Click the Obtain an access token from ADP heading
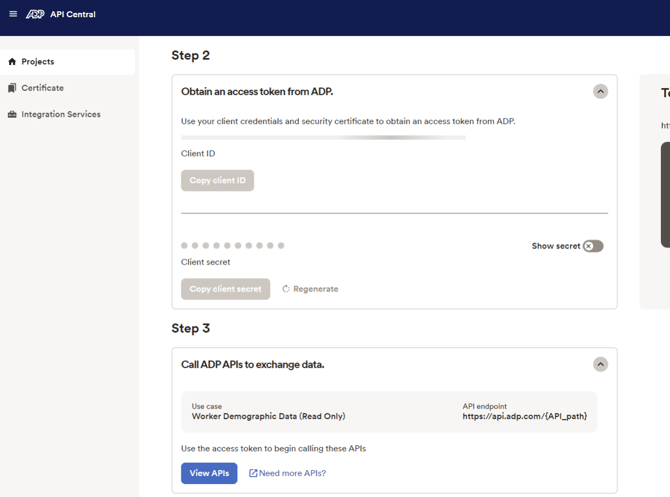 tap(257, 91)
